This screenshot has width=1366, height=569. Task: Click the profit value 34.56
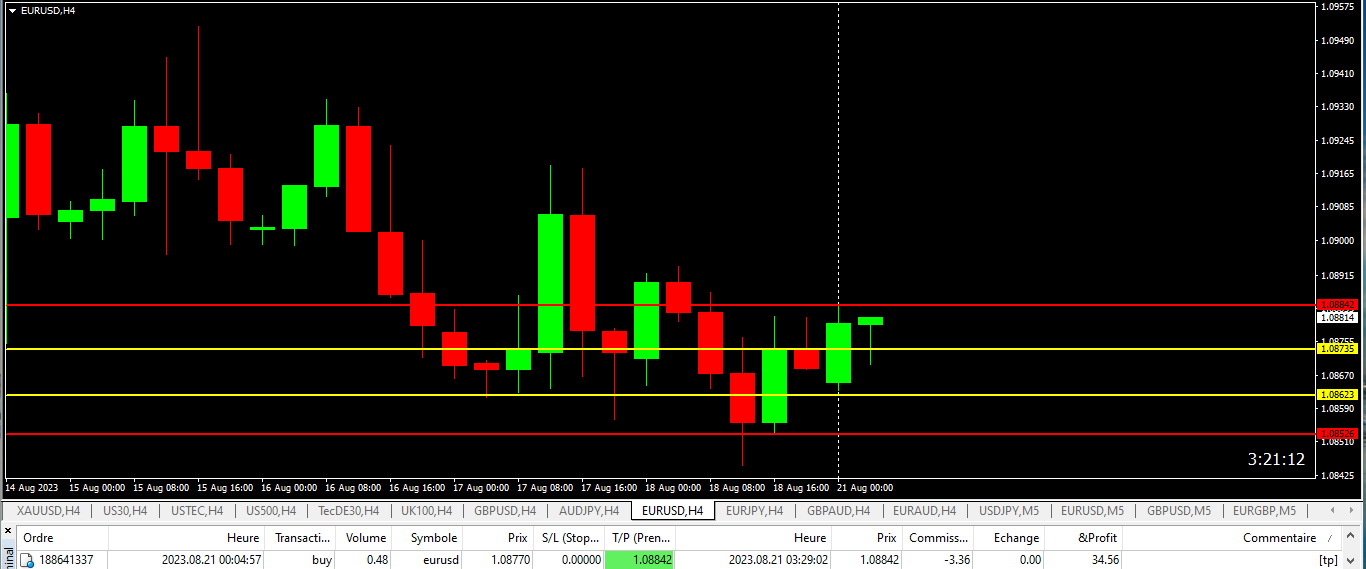1104,561
